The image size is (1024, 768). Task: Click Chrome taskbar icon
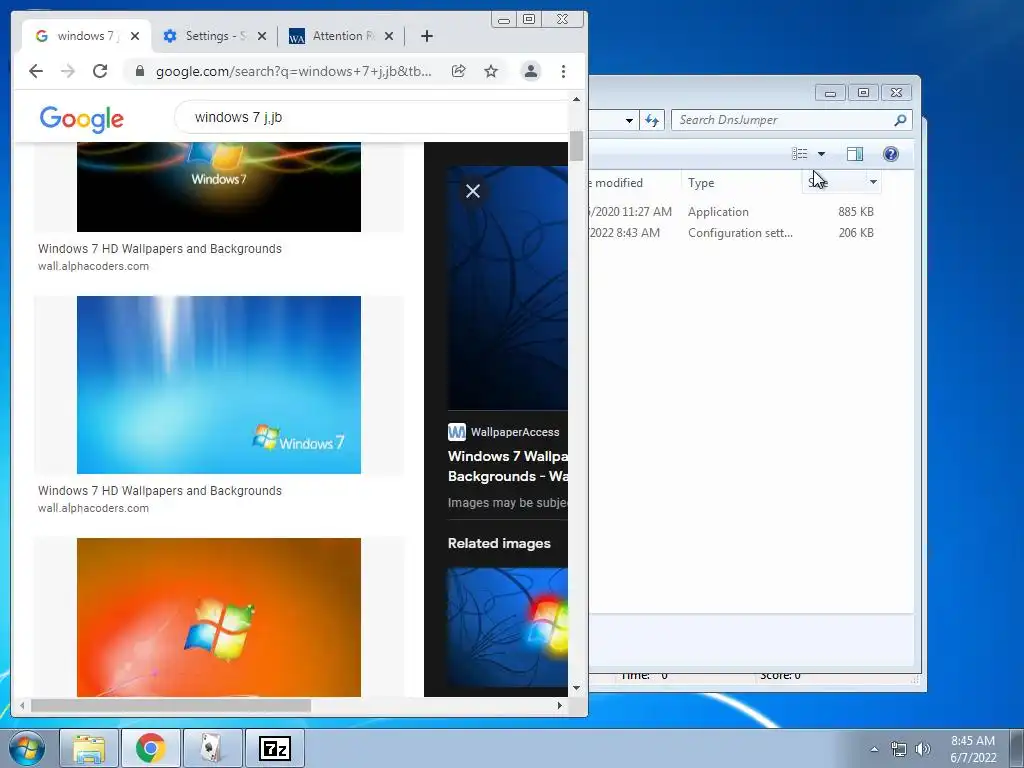(150, 748)
